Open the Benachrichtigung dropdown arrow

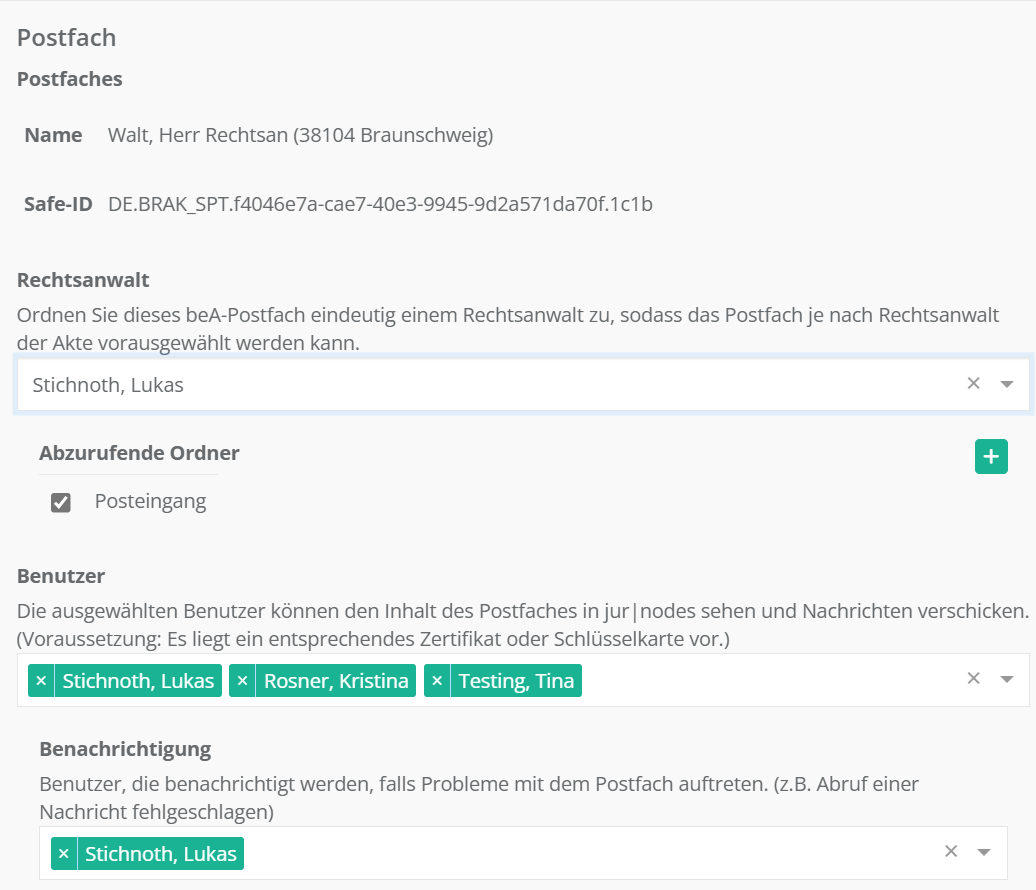[x=984, y=853]
